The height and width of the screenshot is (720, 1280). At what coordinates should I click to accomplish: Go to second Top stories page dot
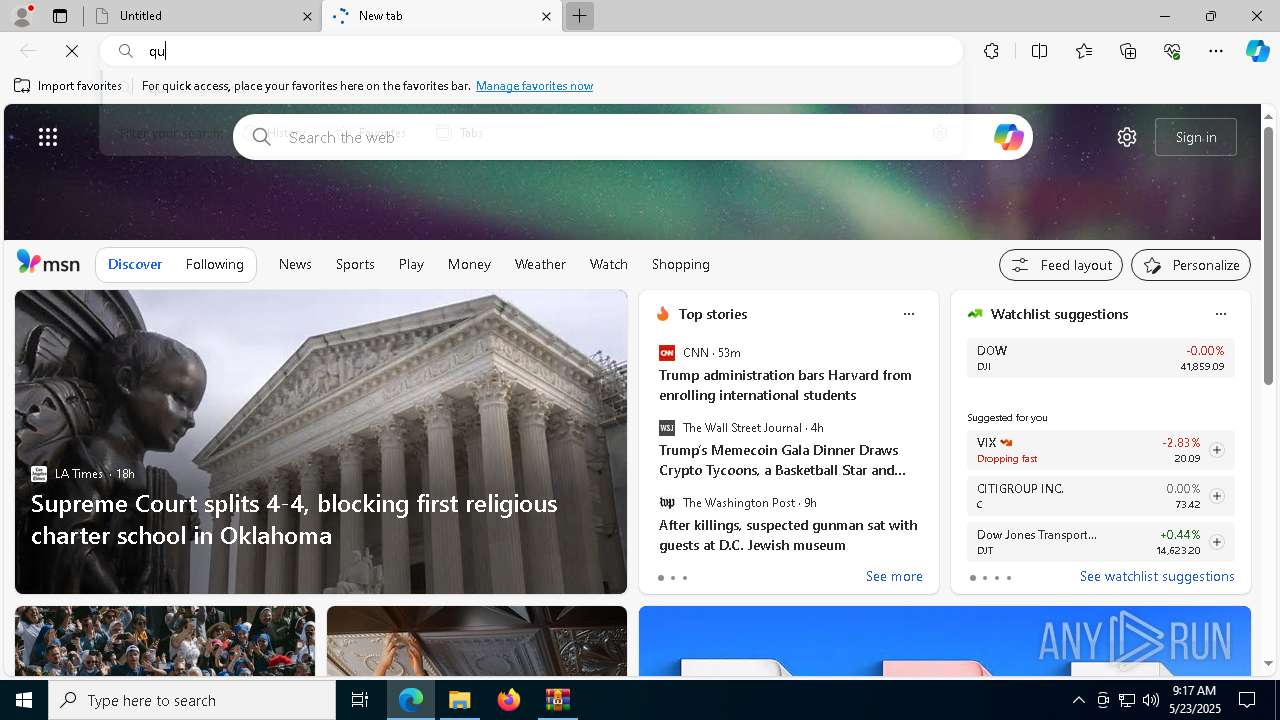point(673,578)
